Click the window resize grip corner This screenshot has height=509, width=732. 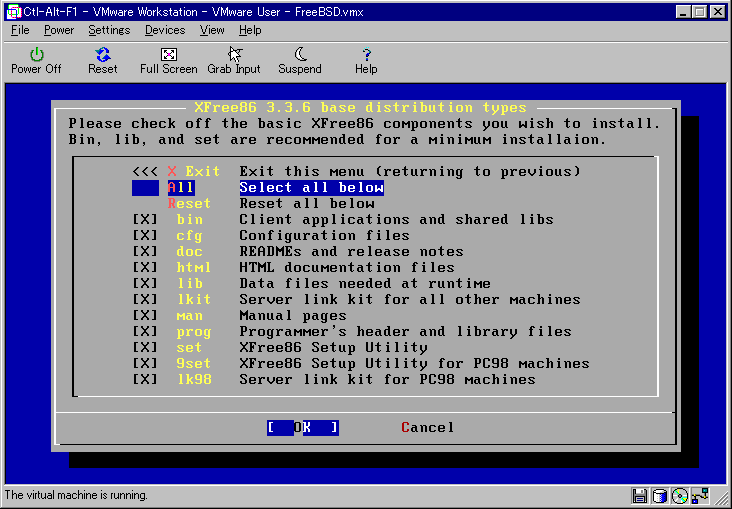723,500
